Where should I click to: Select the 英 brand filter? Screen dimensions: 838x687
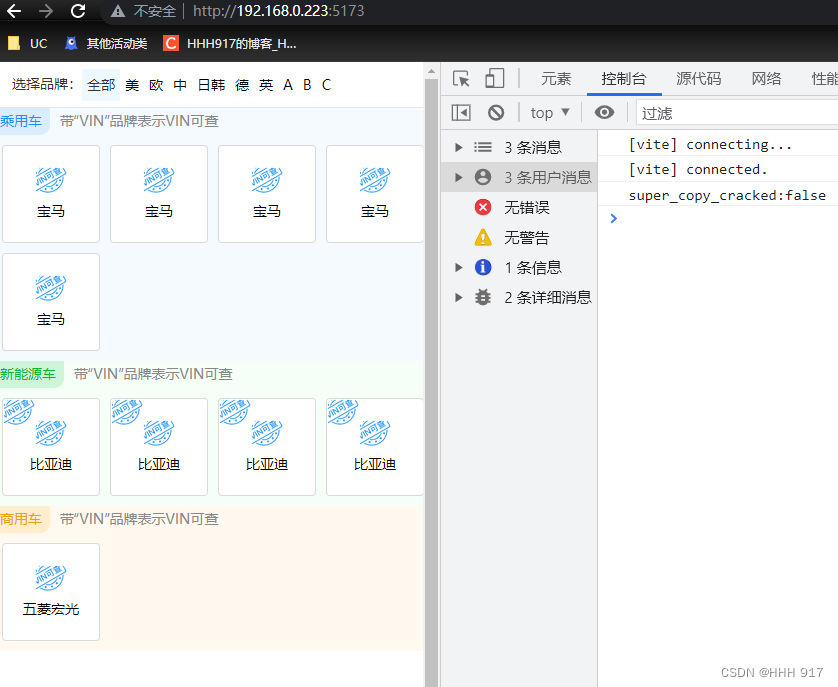pyautogui.click(x=266, y=85)
